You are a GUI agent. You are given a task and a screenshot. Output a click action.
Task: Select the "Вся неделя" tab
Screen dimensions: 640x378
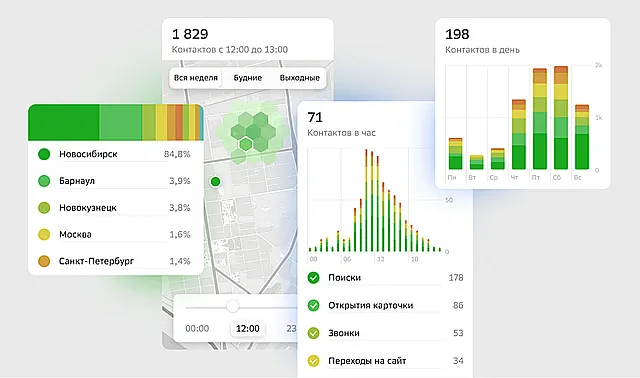click(x=196, y=78)
